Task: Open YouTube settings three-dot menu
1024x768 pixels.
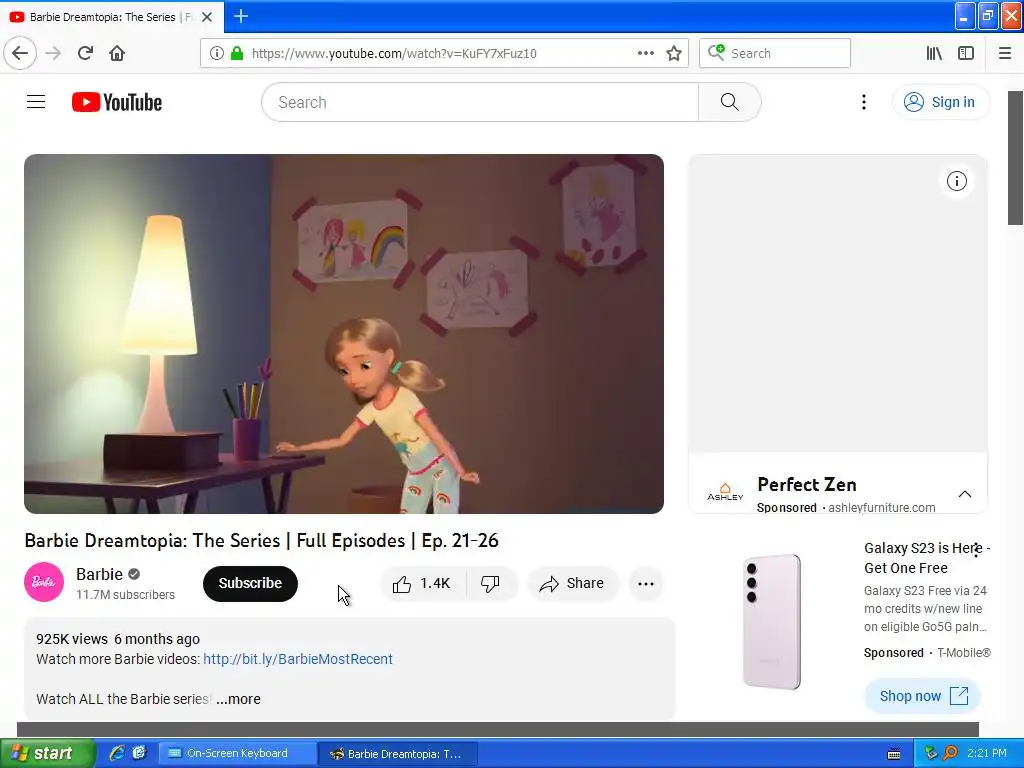Action: 863,102
